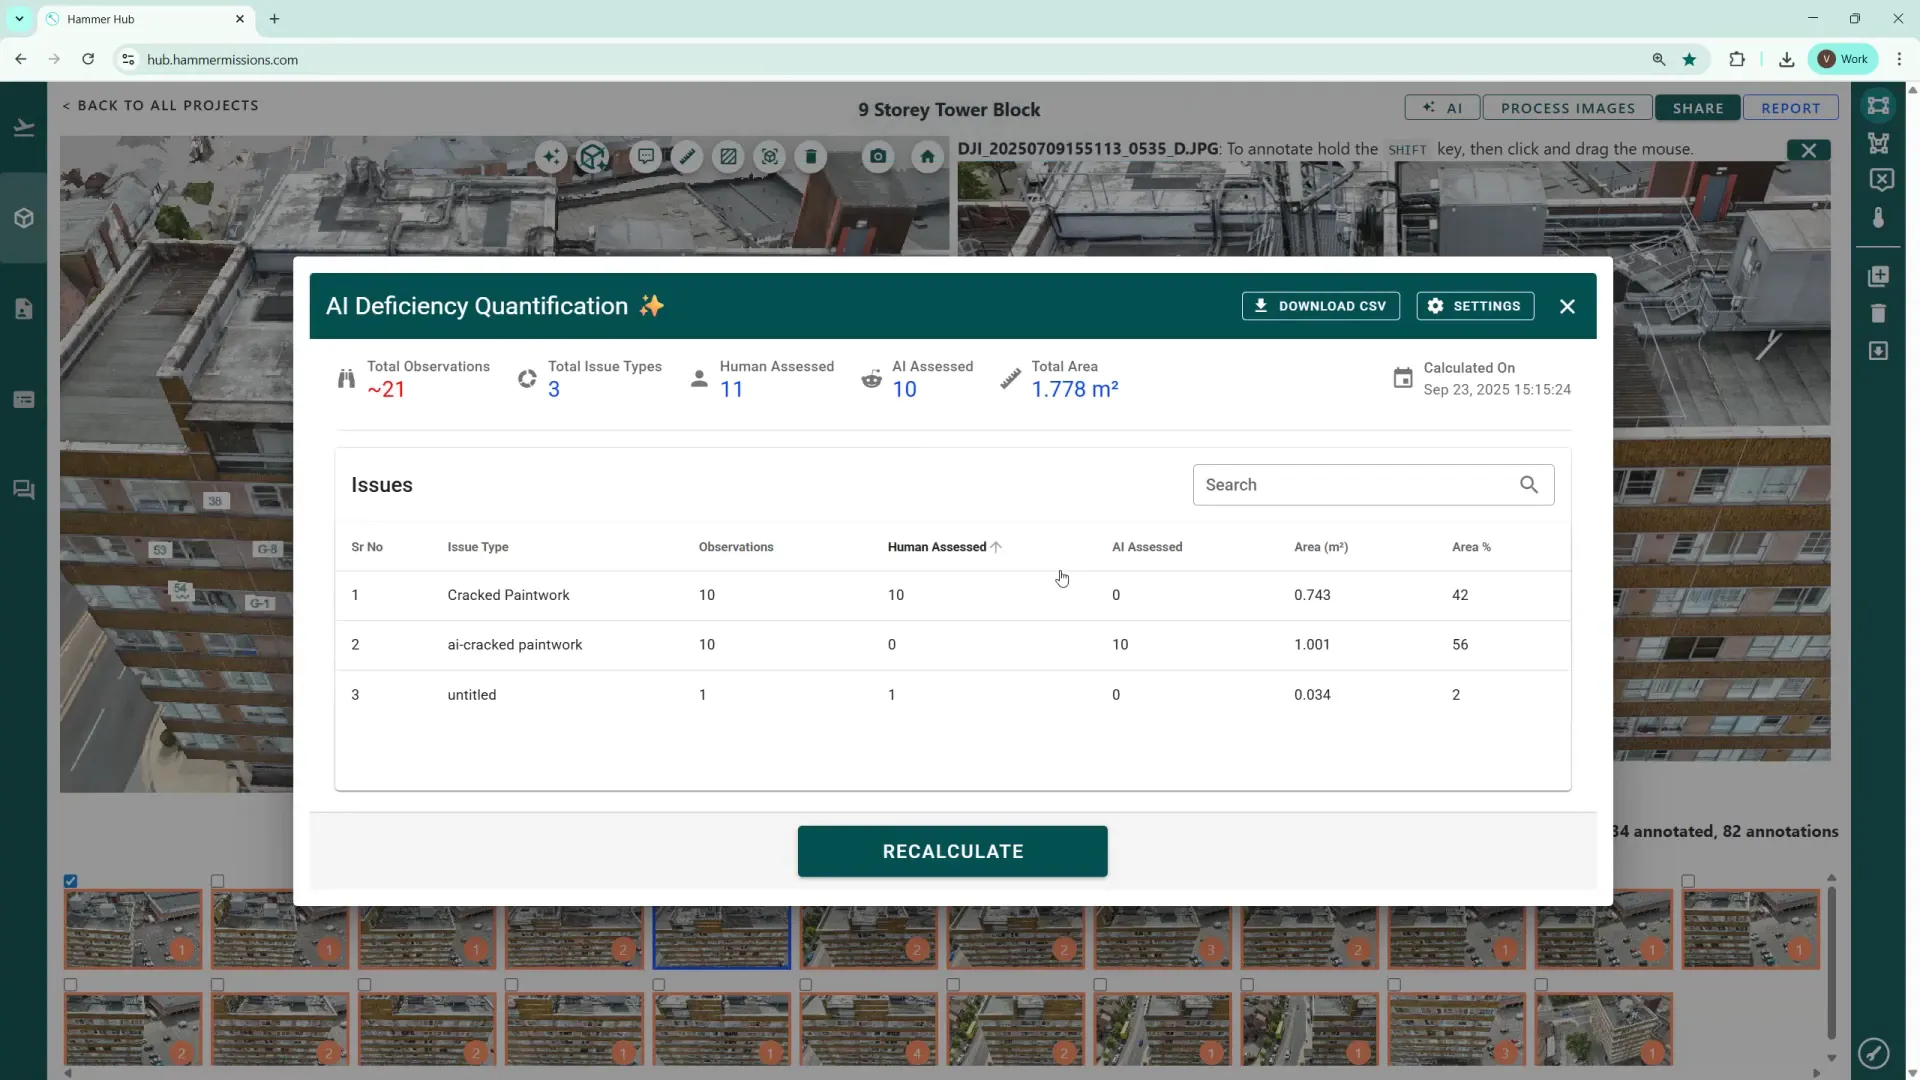Open the deficiency quantification Settings
Image resolution: width=1920 pixels, height=1080 pixels.
[x=1475, y=306]
